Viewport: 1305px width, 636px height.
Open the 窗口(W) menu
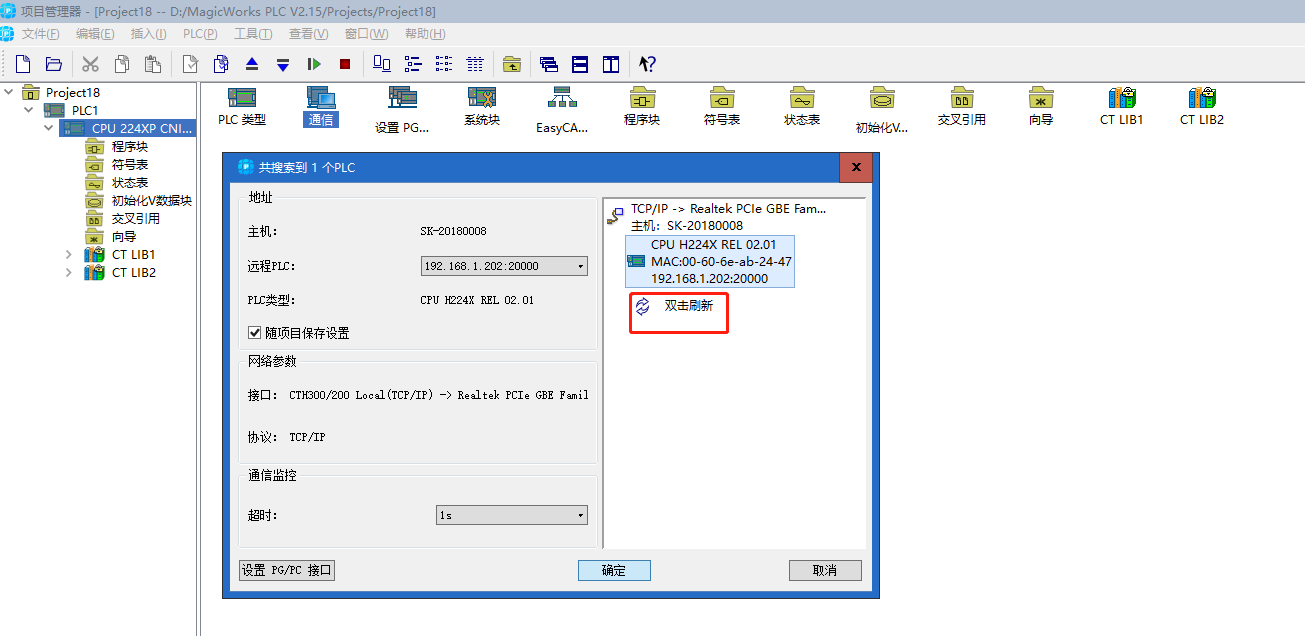coord(366,34)
